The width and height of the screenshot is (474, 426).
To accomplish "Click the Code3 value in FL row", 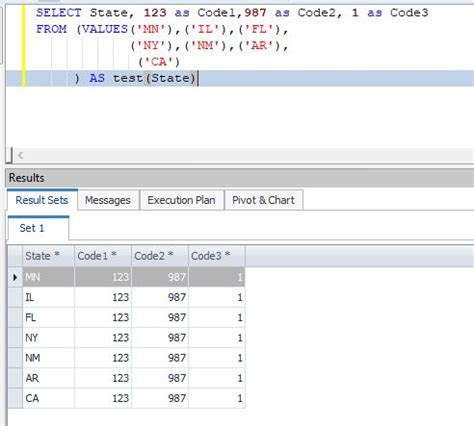I will [x=217, y=317].
